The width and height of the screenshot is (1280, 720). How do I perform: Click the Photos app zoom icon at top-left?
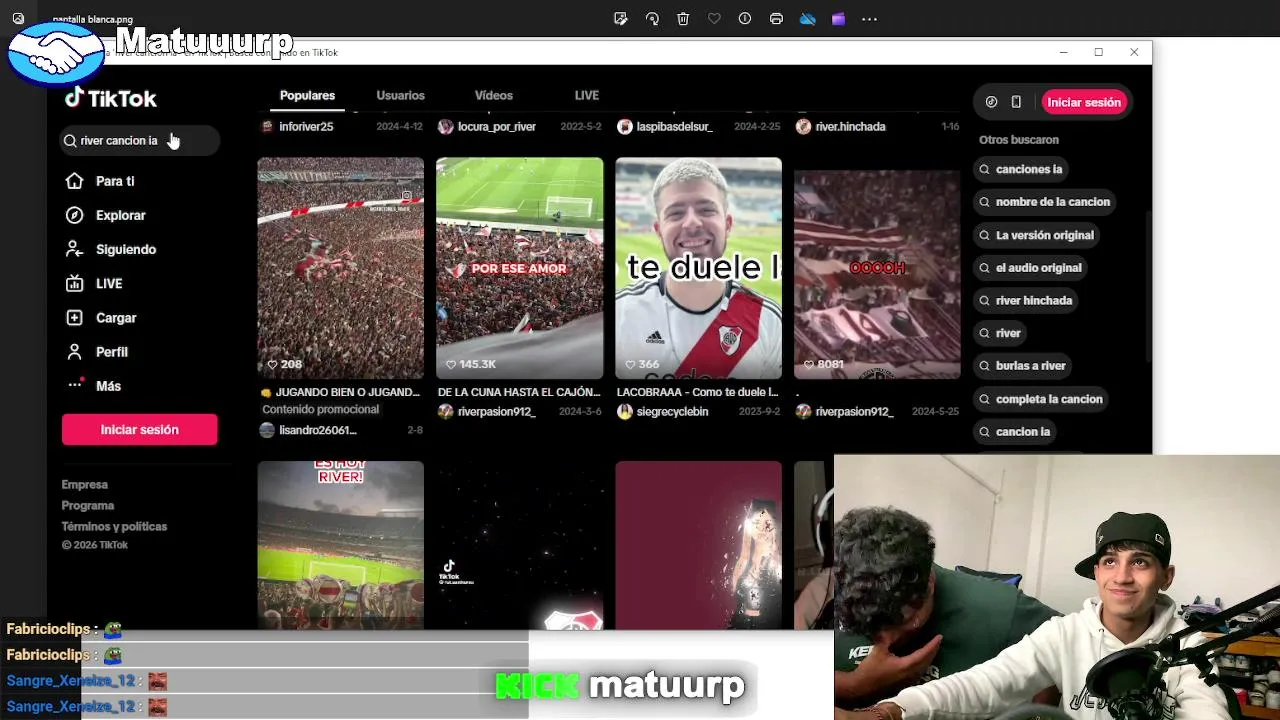(x=18, y=19)
